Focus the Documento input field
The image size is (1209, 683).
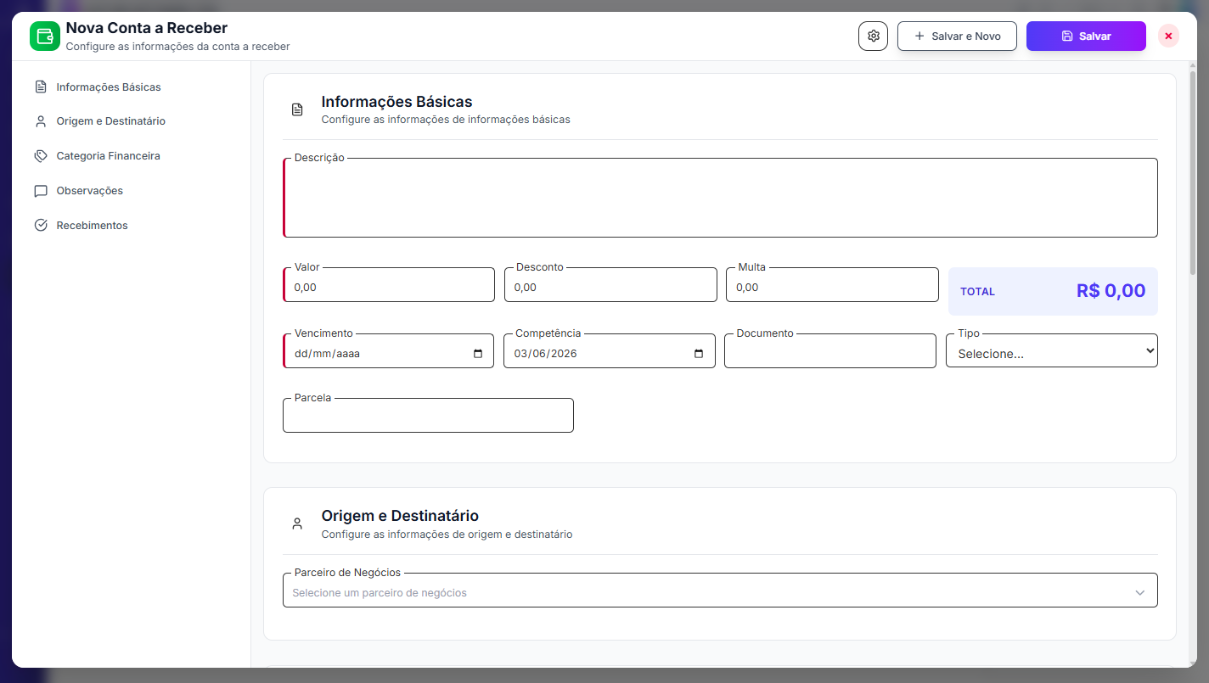(x=830, y=351)
